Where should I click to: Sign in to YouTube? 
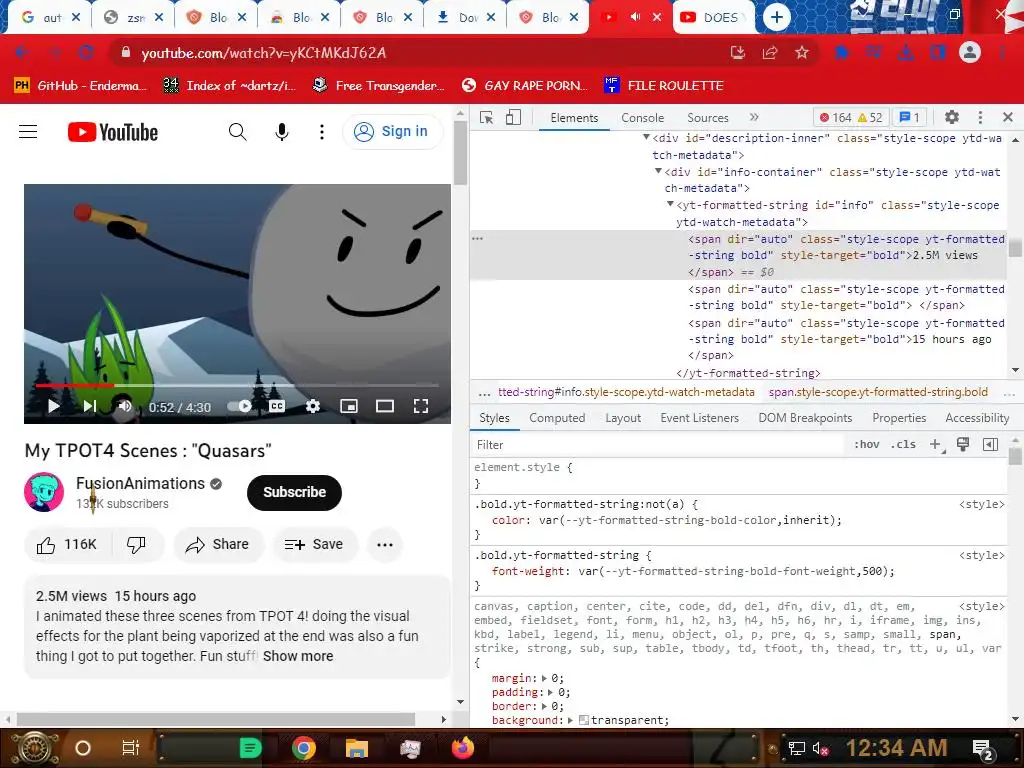391,131
